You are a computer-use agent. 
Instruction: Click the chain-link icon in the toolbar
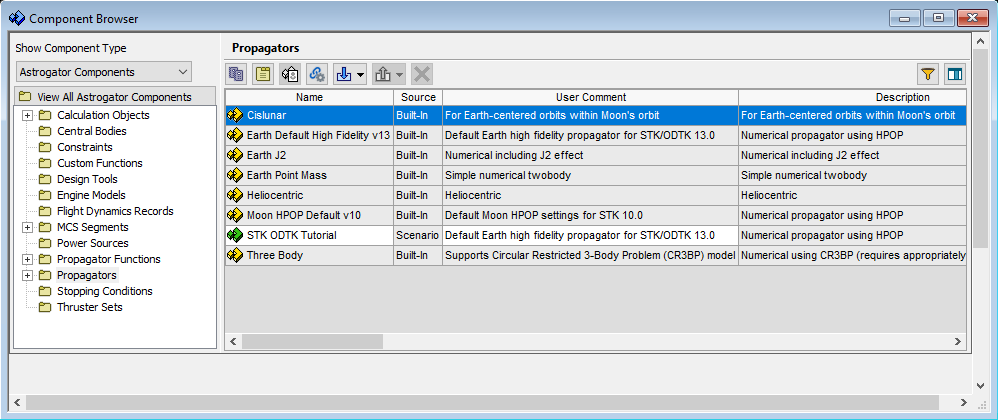click(317, 73)
